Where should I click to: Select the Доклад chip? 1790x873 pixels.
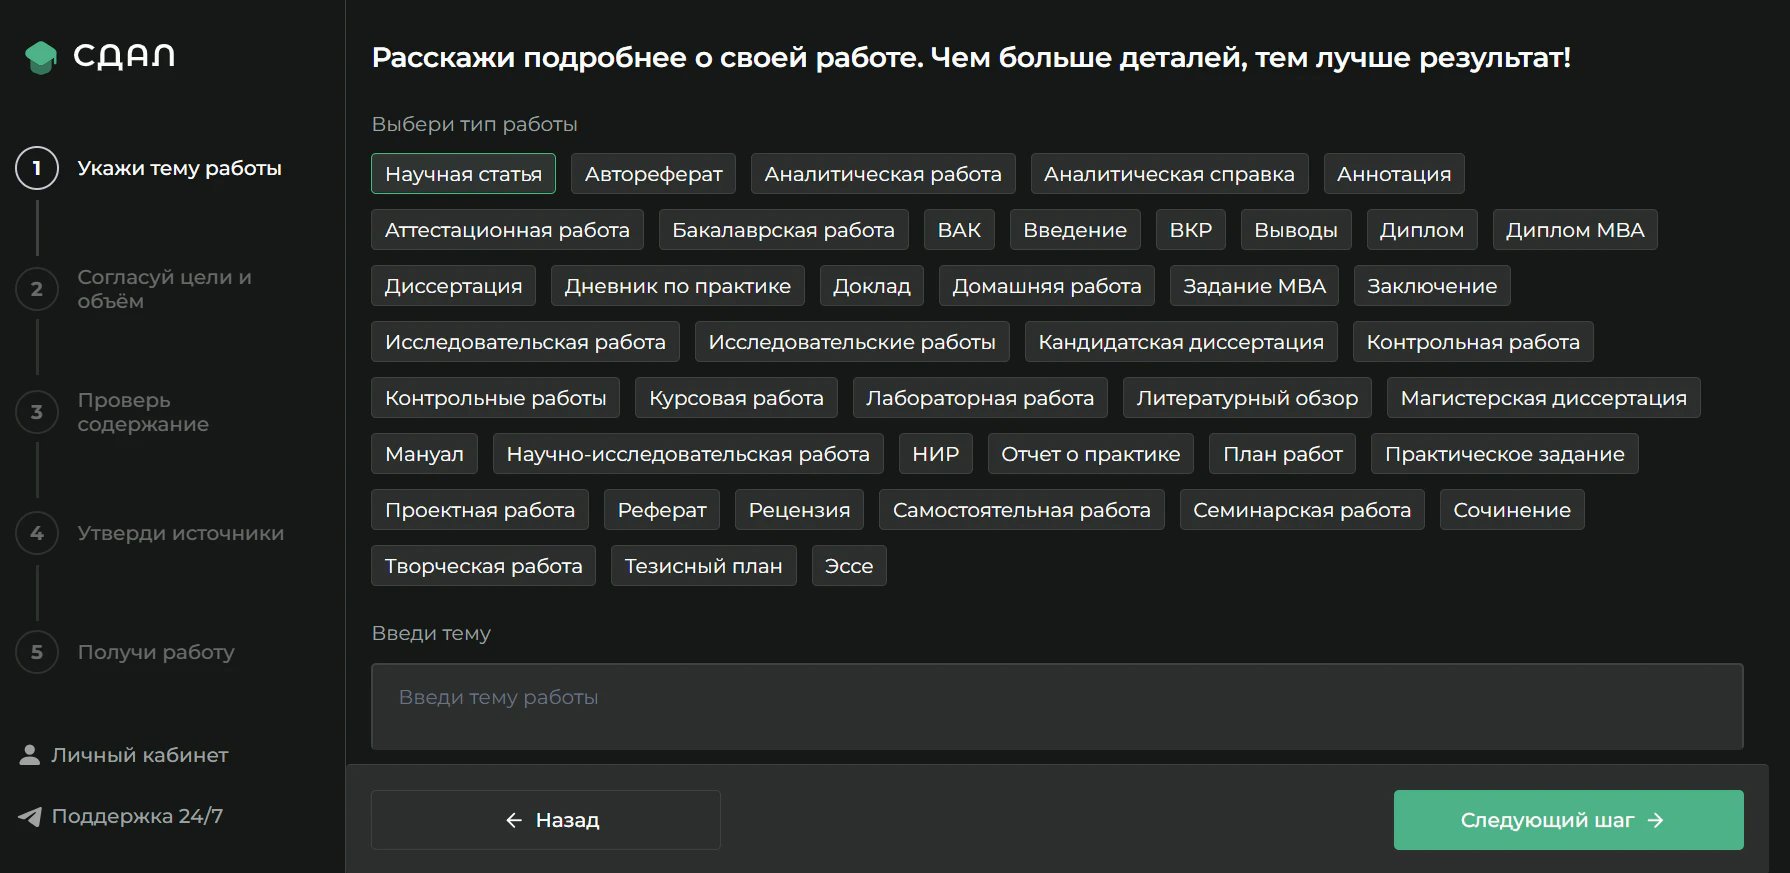871,286
